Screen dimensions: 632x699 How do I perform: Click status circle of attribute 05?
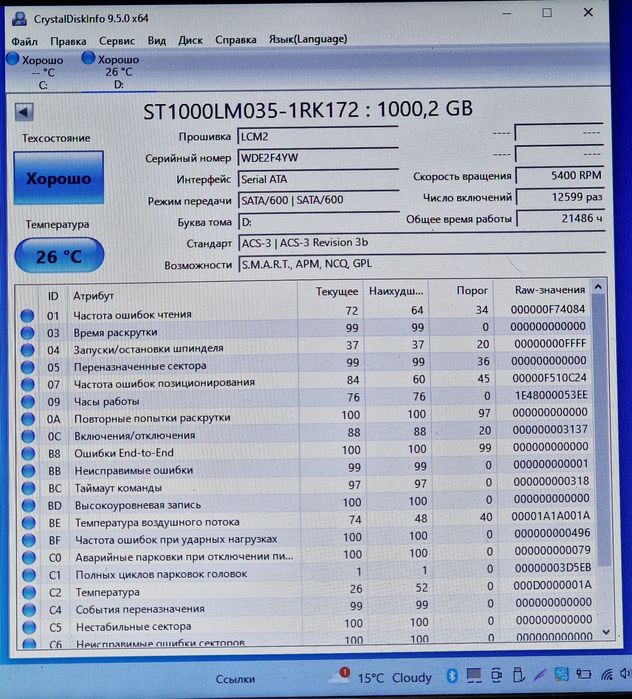(x=28, y=367)
